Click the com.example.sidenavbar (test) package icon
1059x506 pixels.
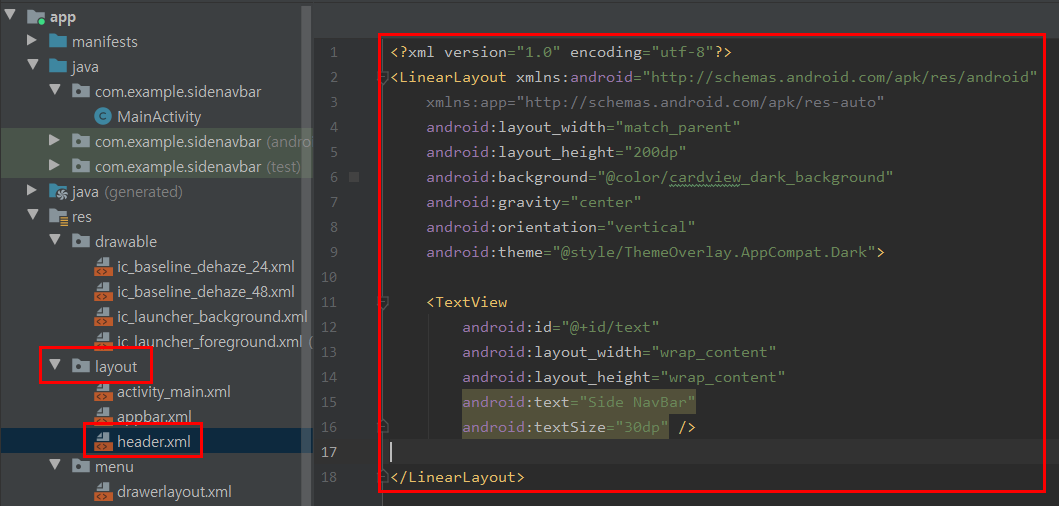click(x=81, y=166)
